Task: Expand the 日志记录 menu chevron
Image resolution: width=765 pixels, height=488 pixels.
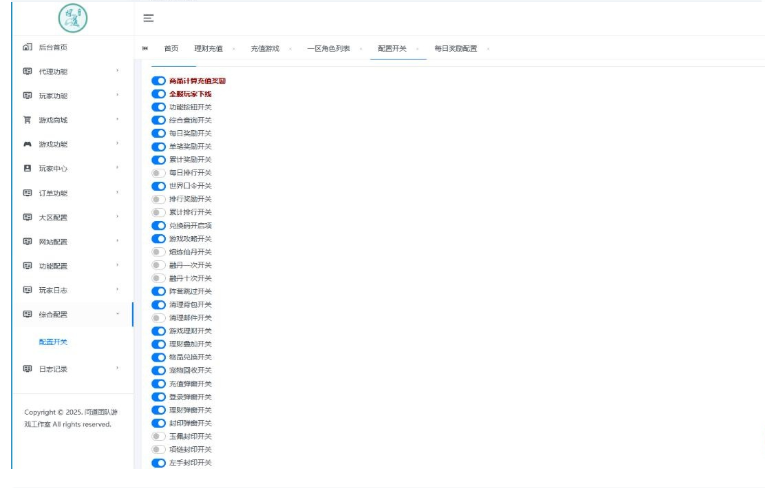Action: coord(118,368)
